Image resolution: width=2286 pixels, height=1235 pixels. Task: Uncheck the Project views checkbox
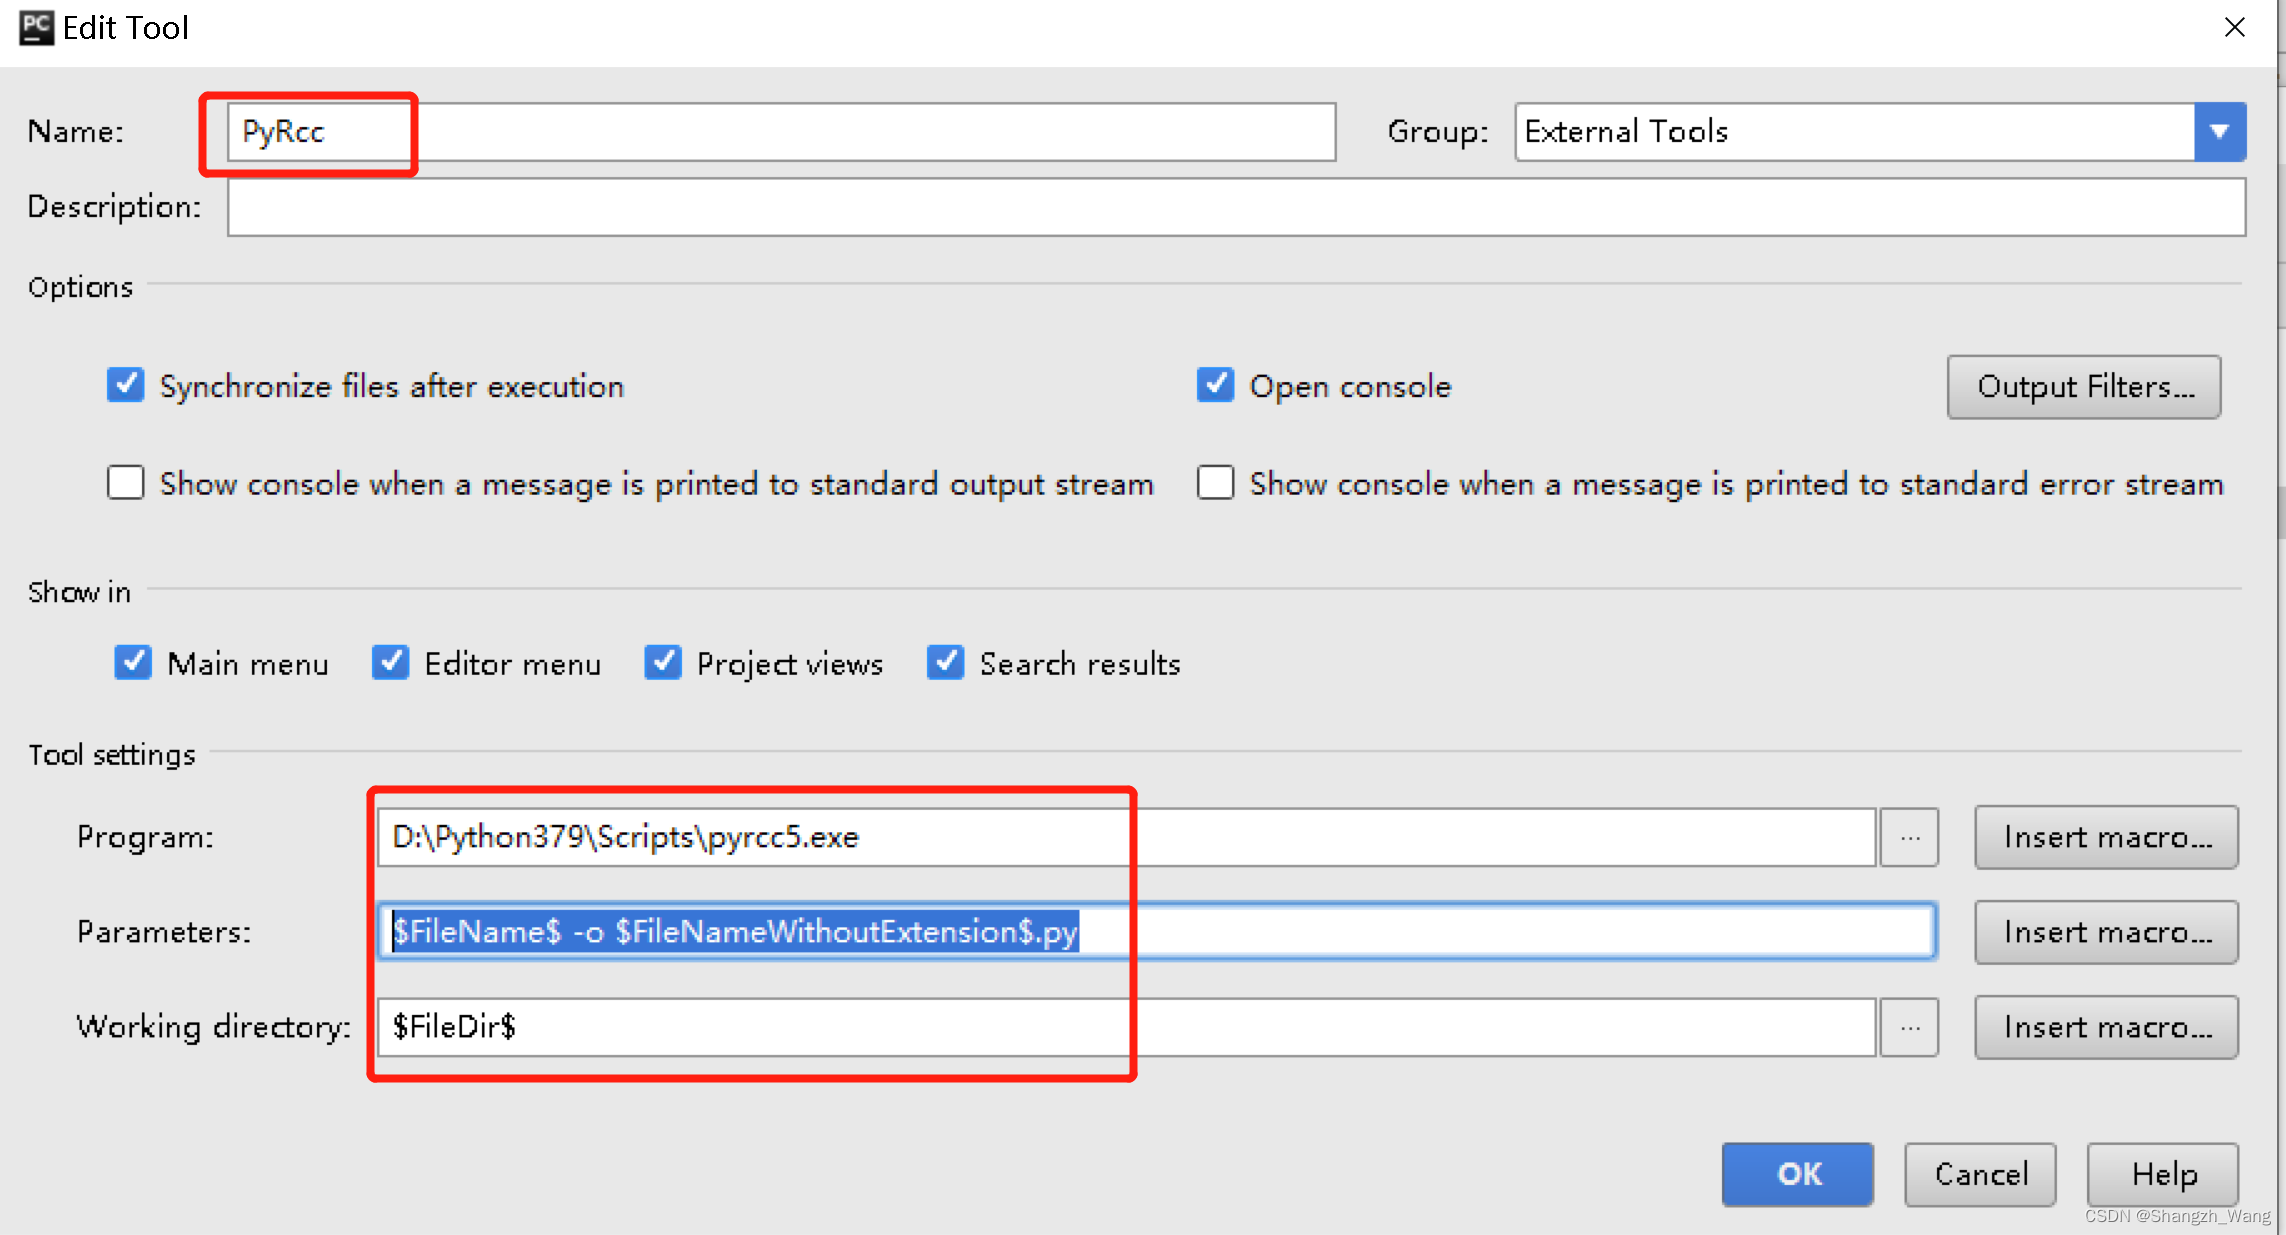pos(663,663)
